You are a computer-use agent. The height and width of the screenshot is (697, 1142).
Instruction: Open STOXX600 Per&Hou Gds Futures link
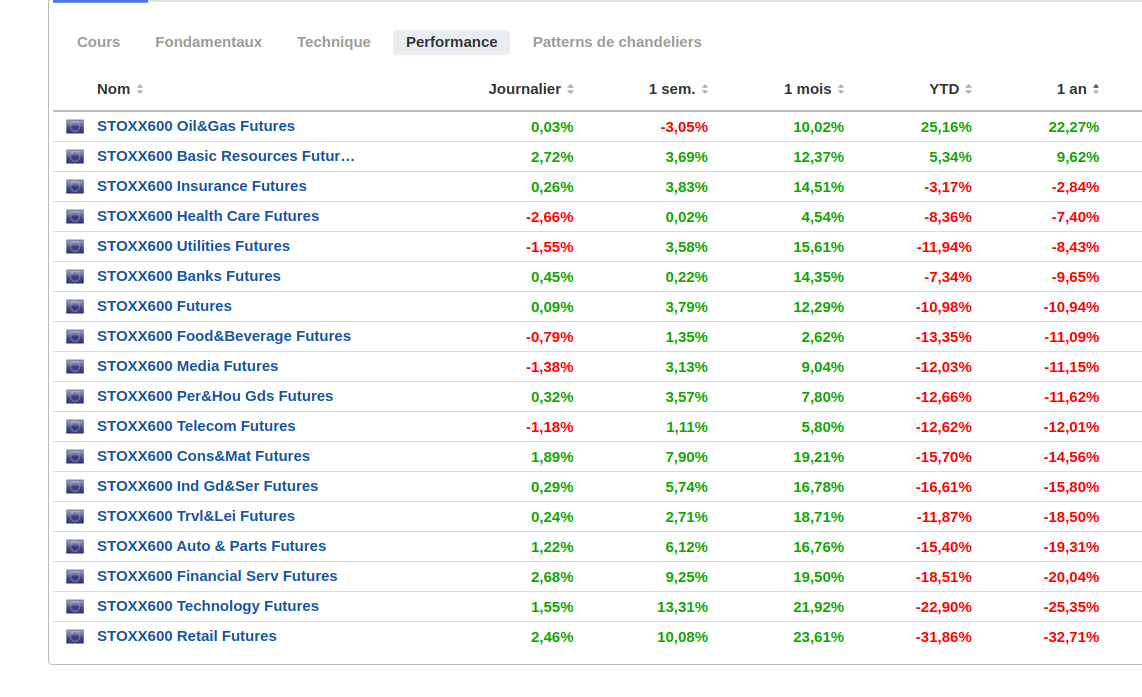pyautogui.click(x=215, y=396)
